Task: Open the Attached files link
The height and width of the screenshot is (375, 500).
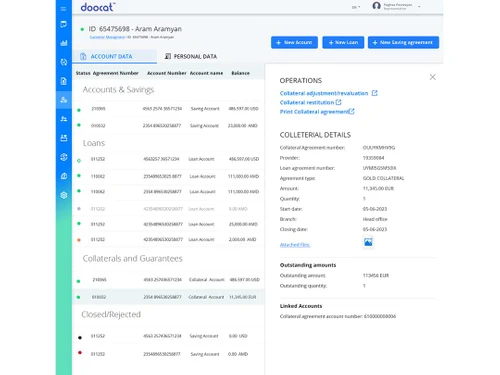Action: 295,245
